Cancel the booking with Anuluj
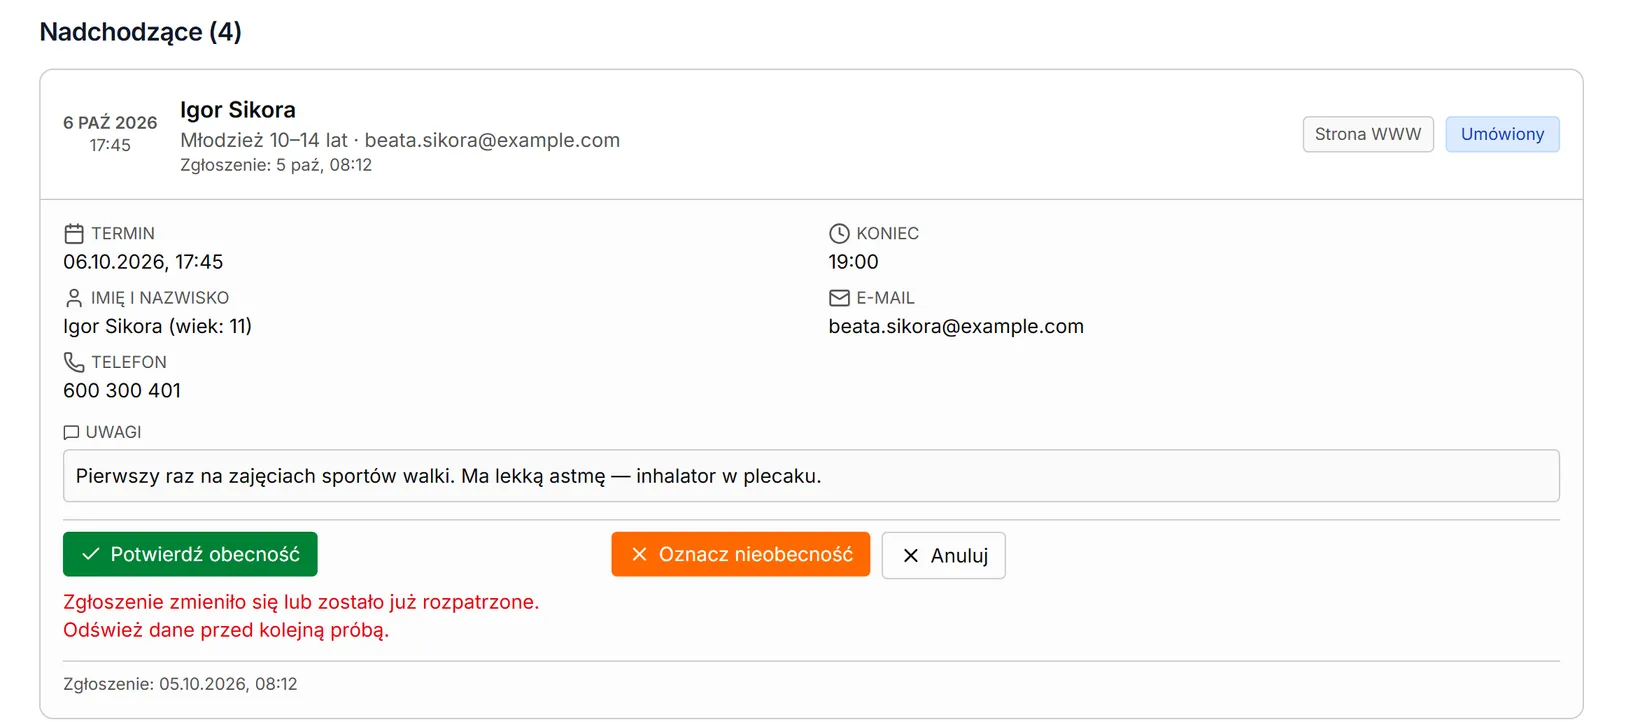1640x722 pixels. point(944,555)
